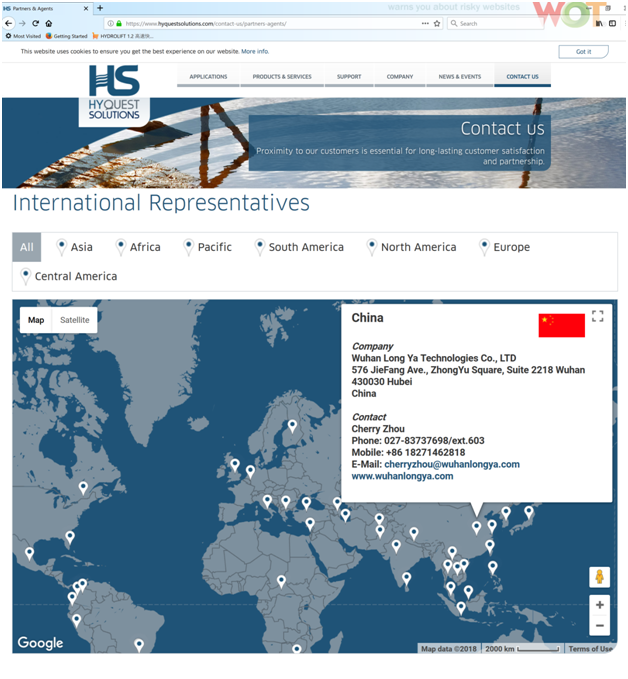Switch map to Satellite view
The width and height of the screenshot is (628, 679).
74,320
